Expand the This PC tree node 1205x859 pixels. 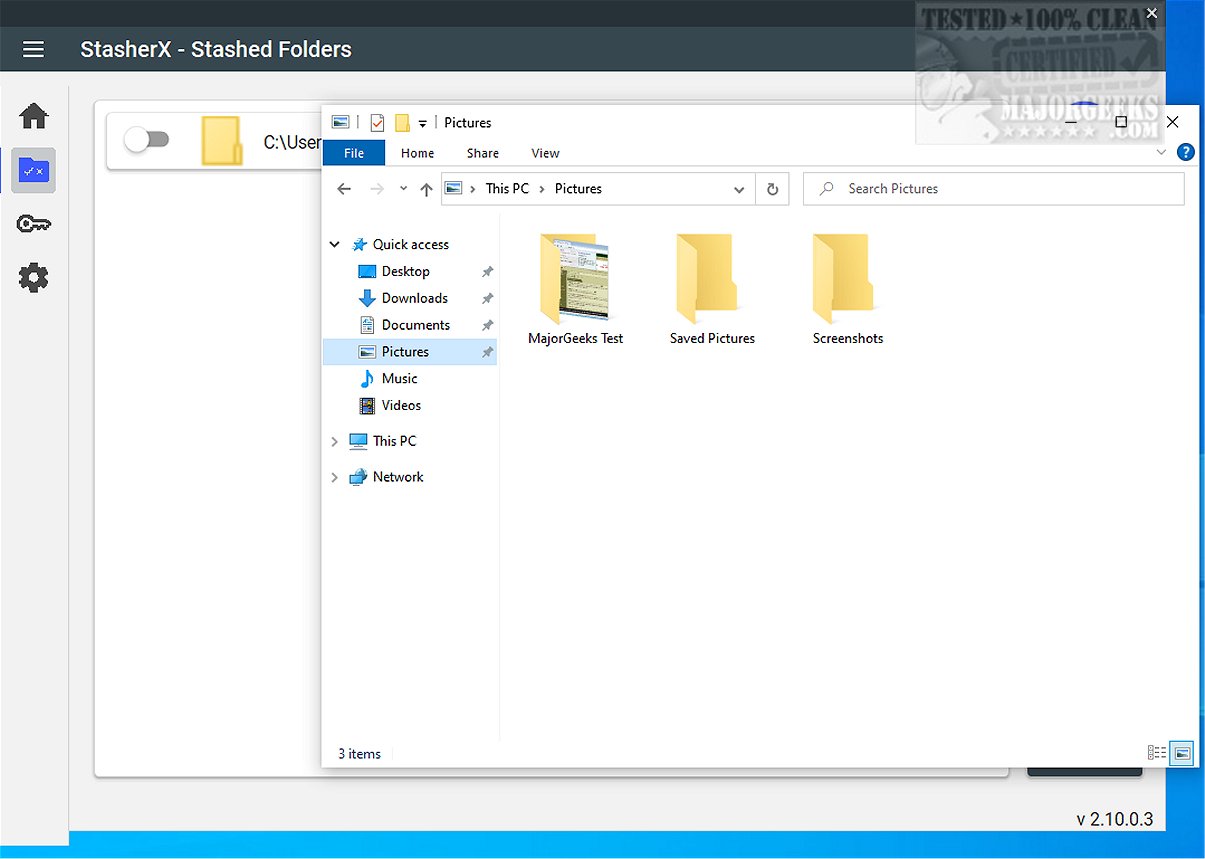pos(334,441)
